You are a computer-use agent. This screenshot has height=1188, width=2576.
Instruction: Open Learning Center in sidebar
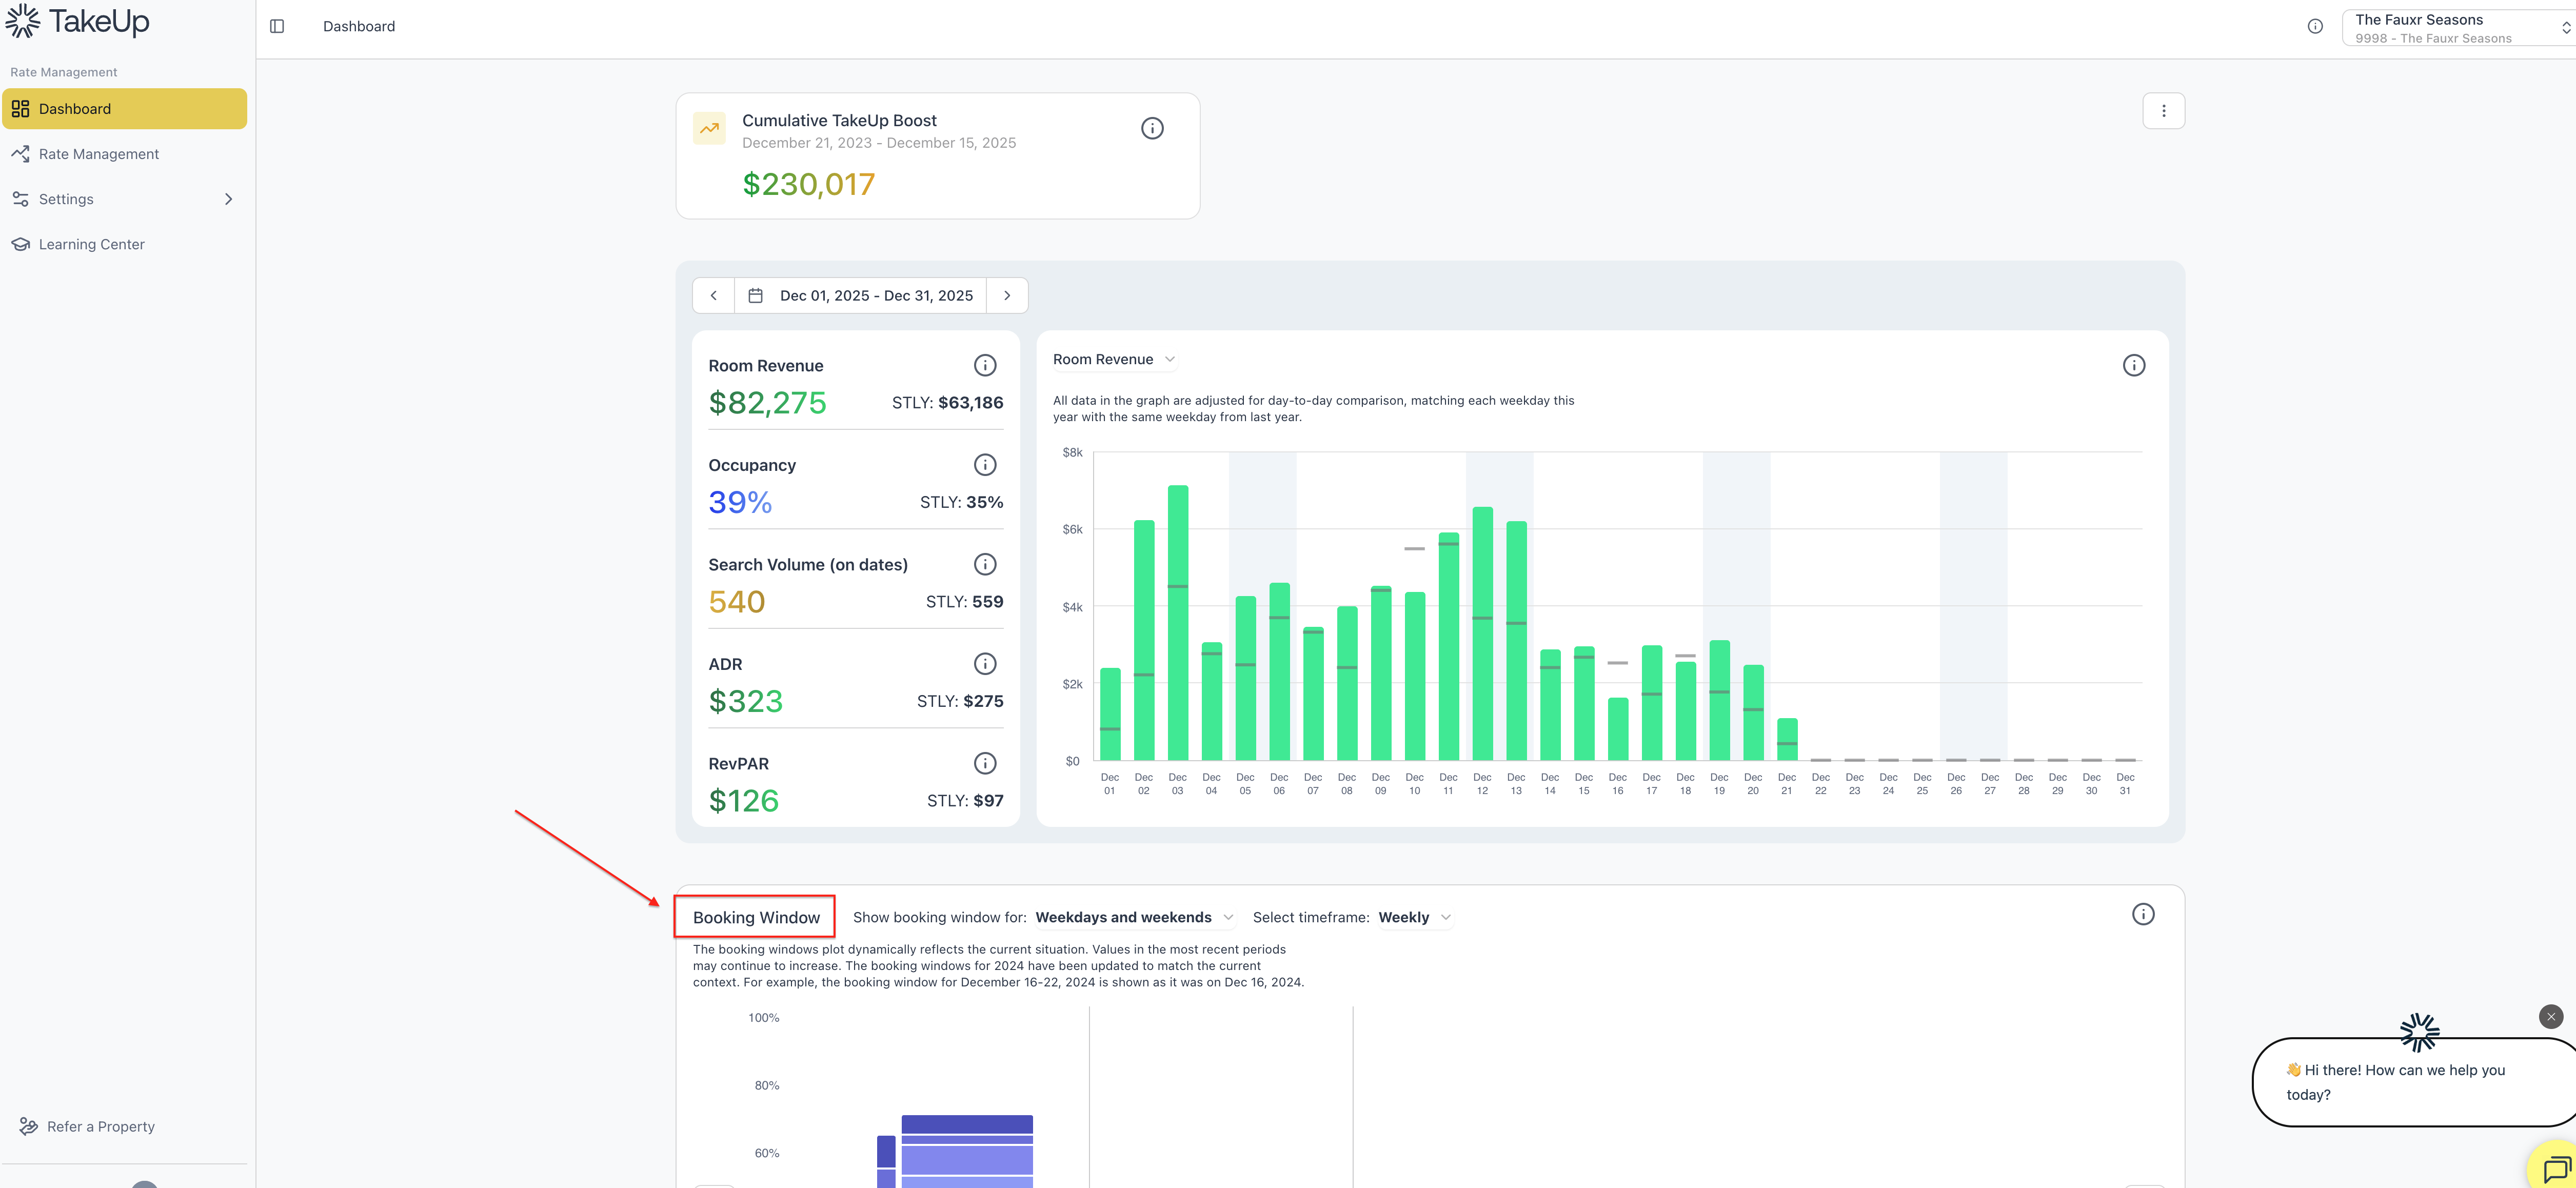pyautogui.click(x=91, y=244)
